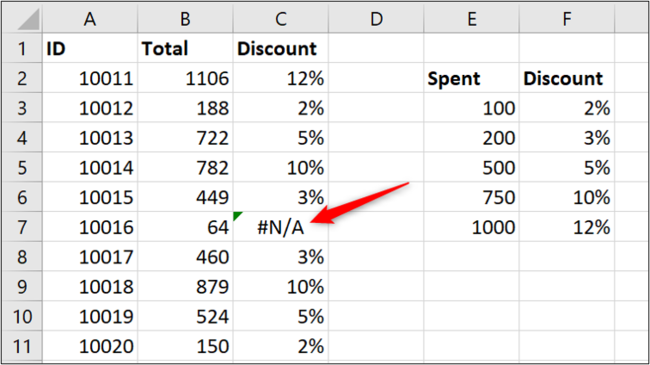Click the 'Spent' header cell

(471, 78)
